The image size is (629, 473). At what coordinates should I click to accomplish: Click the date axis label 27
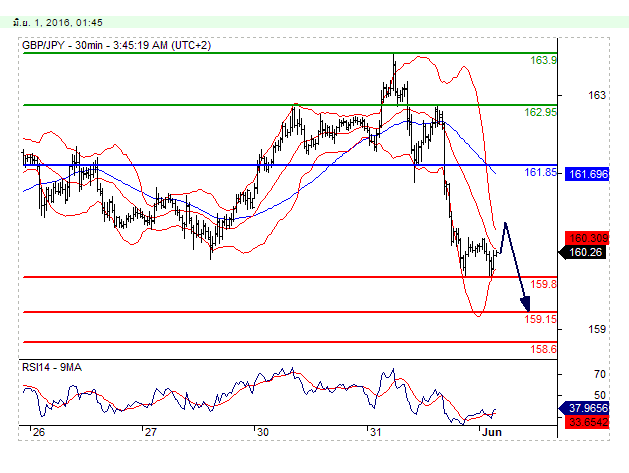click(150, 432)
